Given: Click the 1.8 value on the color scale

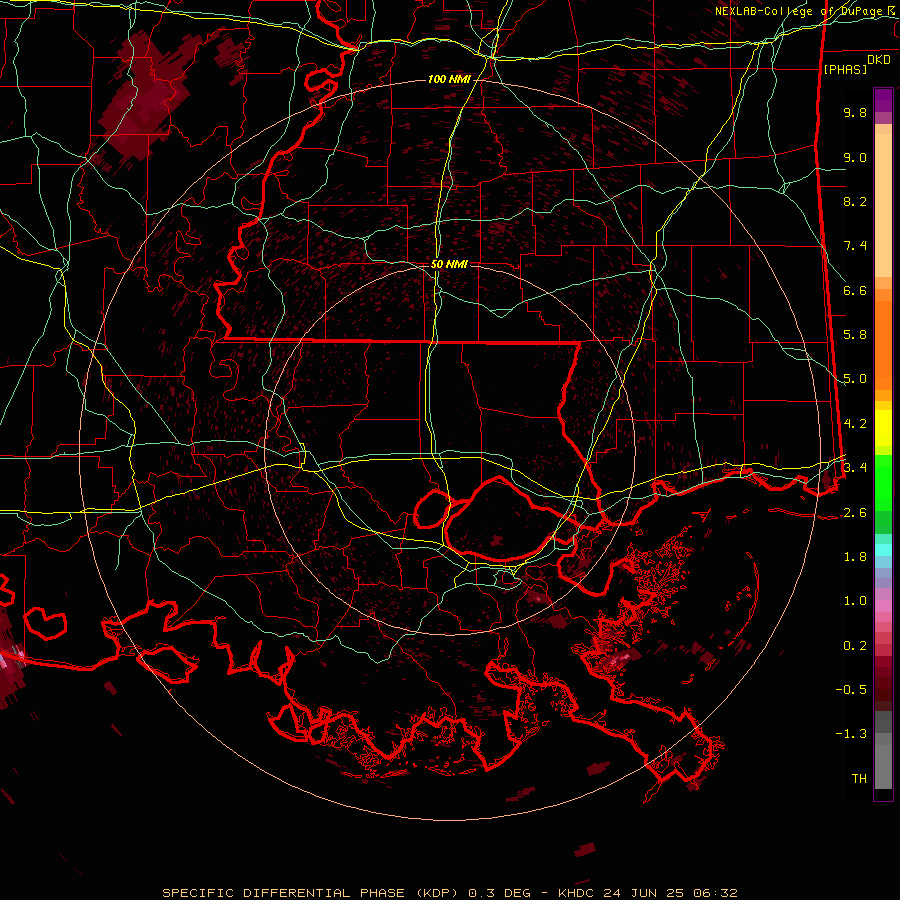Looking at the screenshot, I should coord(855,557).
